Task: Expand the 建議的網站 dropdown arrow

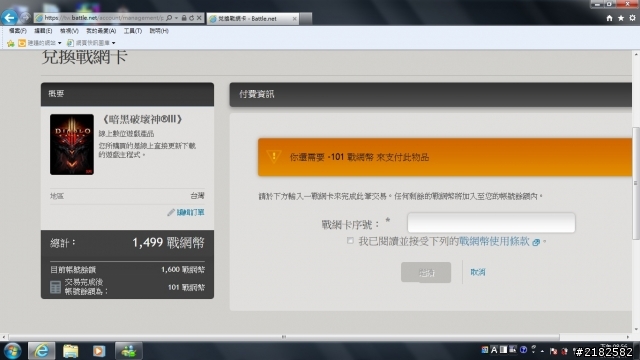Action: point(60,43)
